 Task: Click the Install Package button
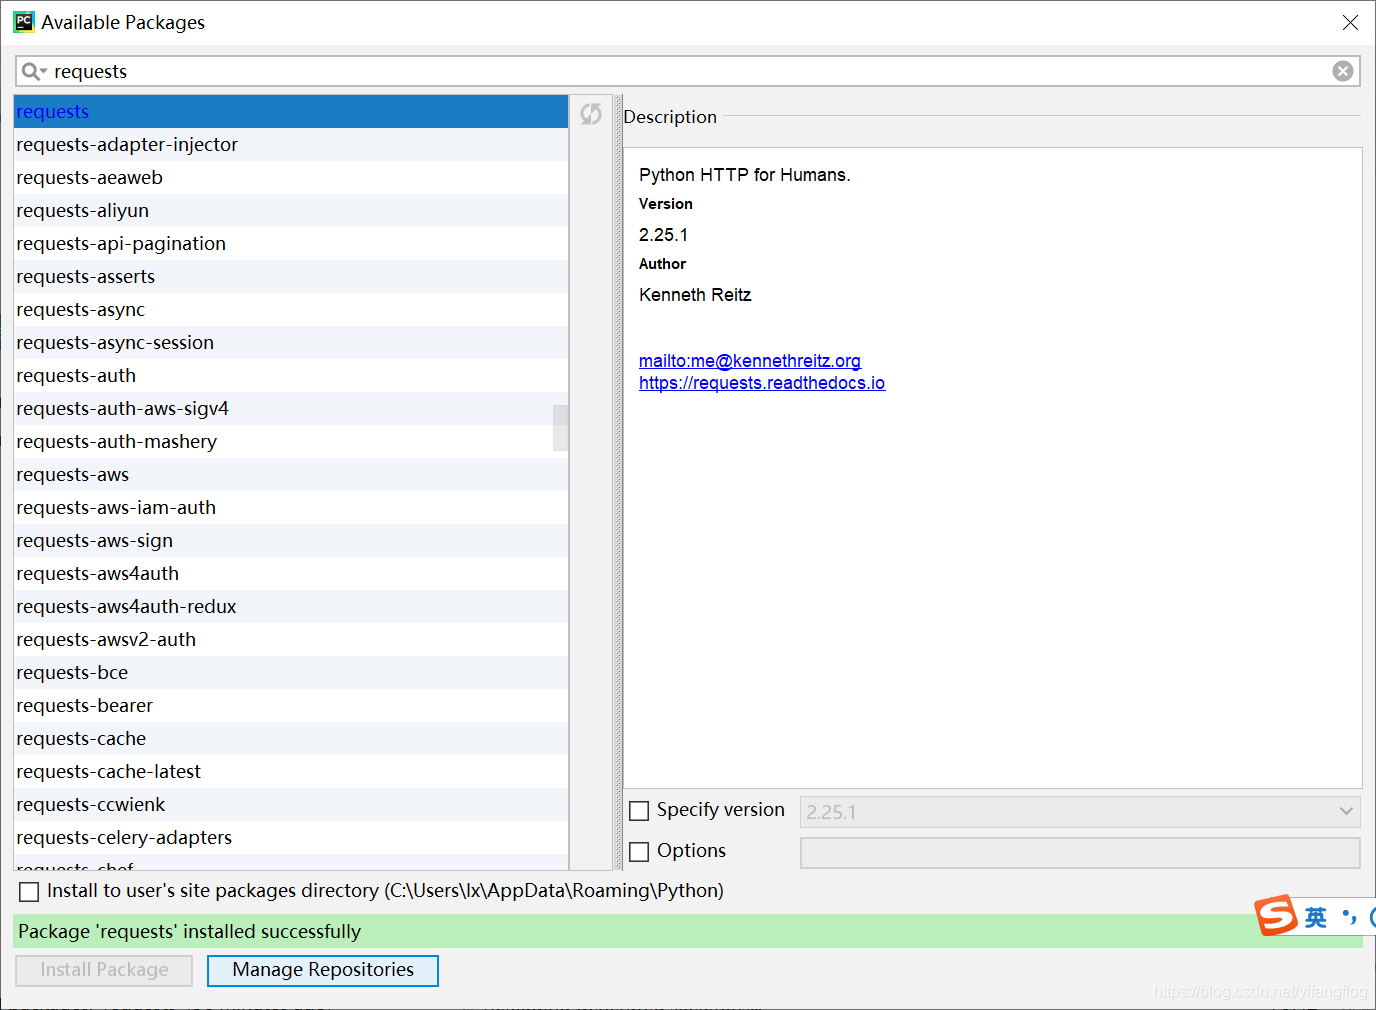(x=104, y=970)
